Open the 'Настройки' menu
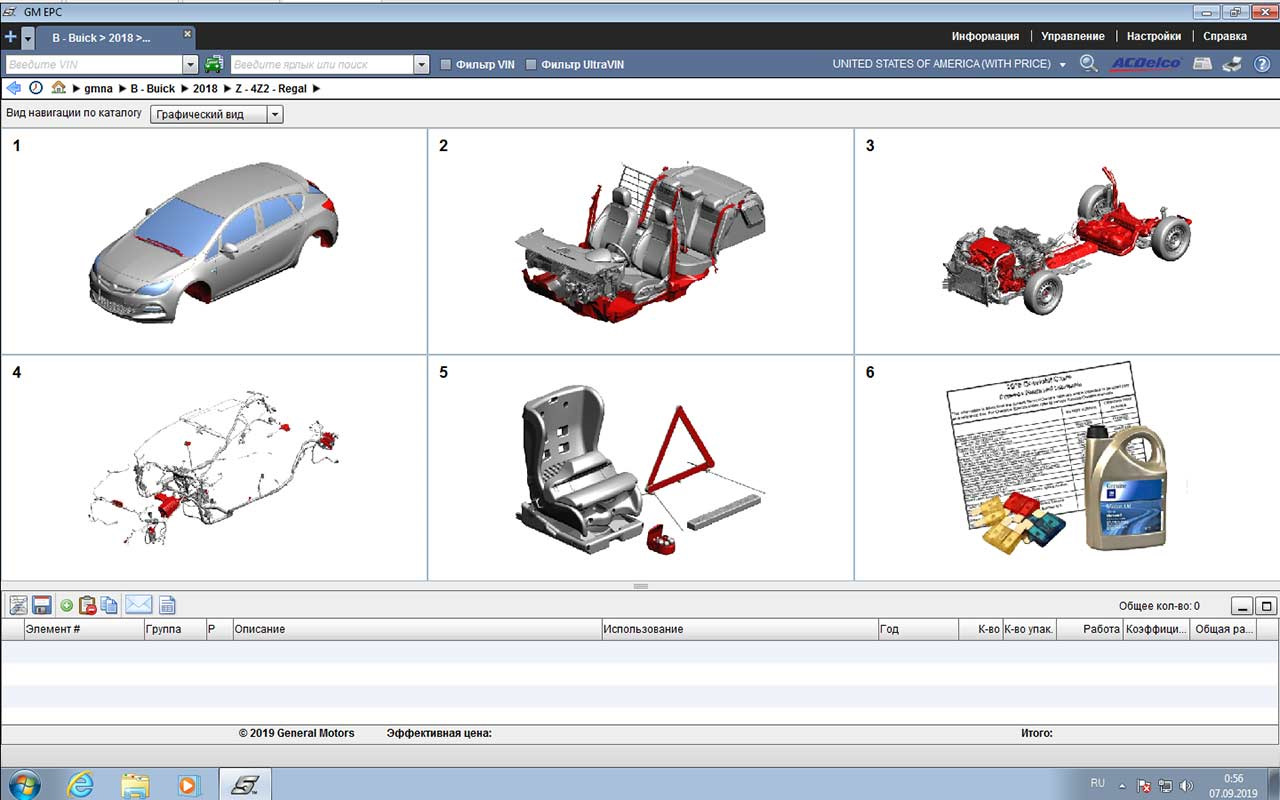Image resolution: width=1280 pixels, height=800 pixels. (1154, 36)
